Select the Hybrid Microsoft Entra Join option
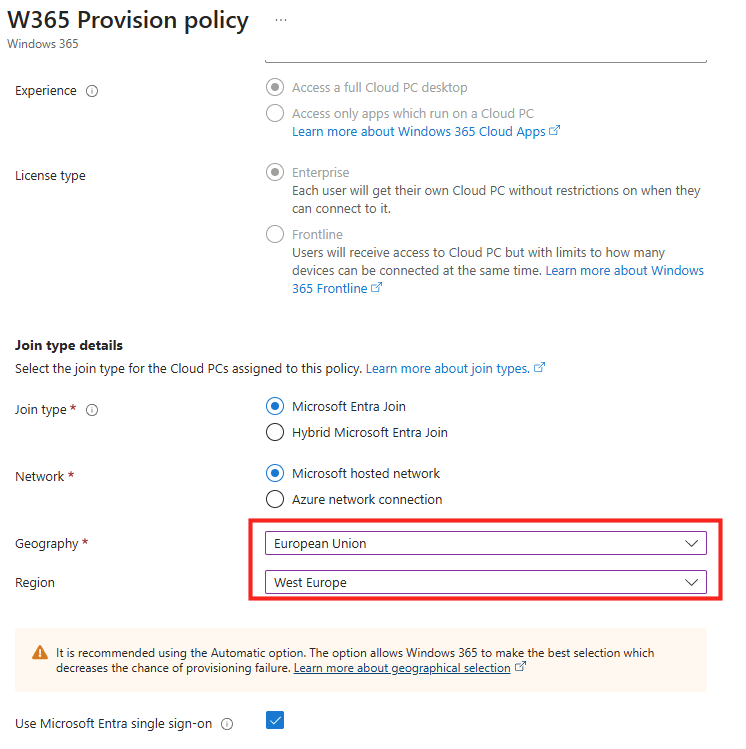746x749 pixels. (x=275, y=433)
